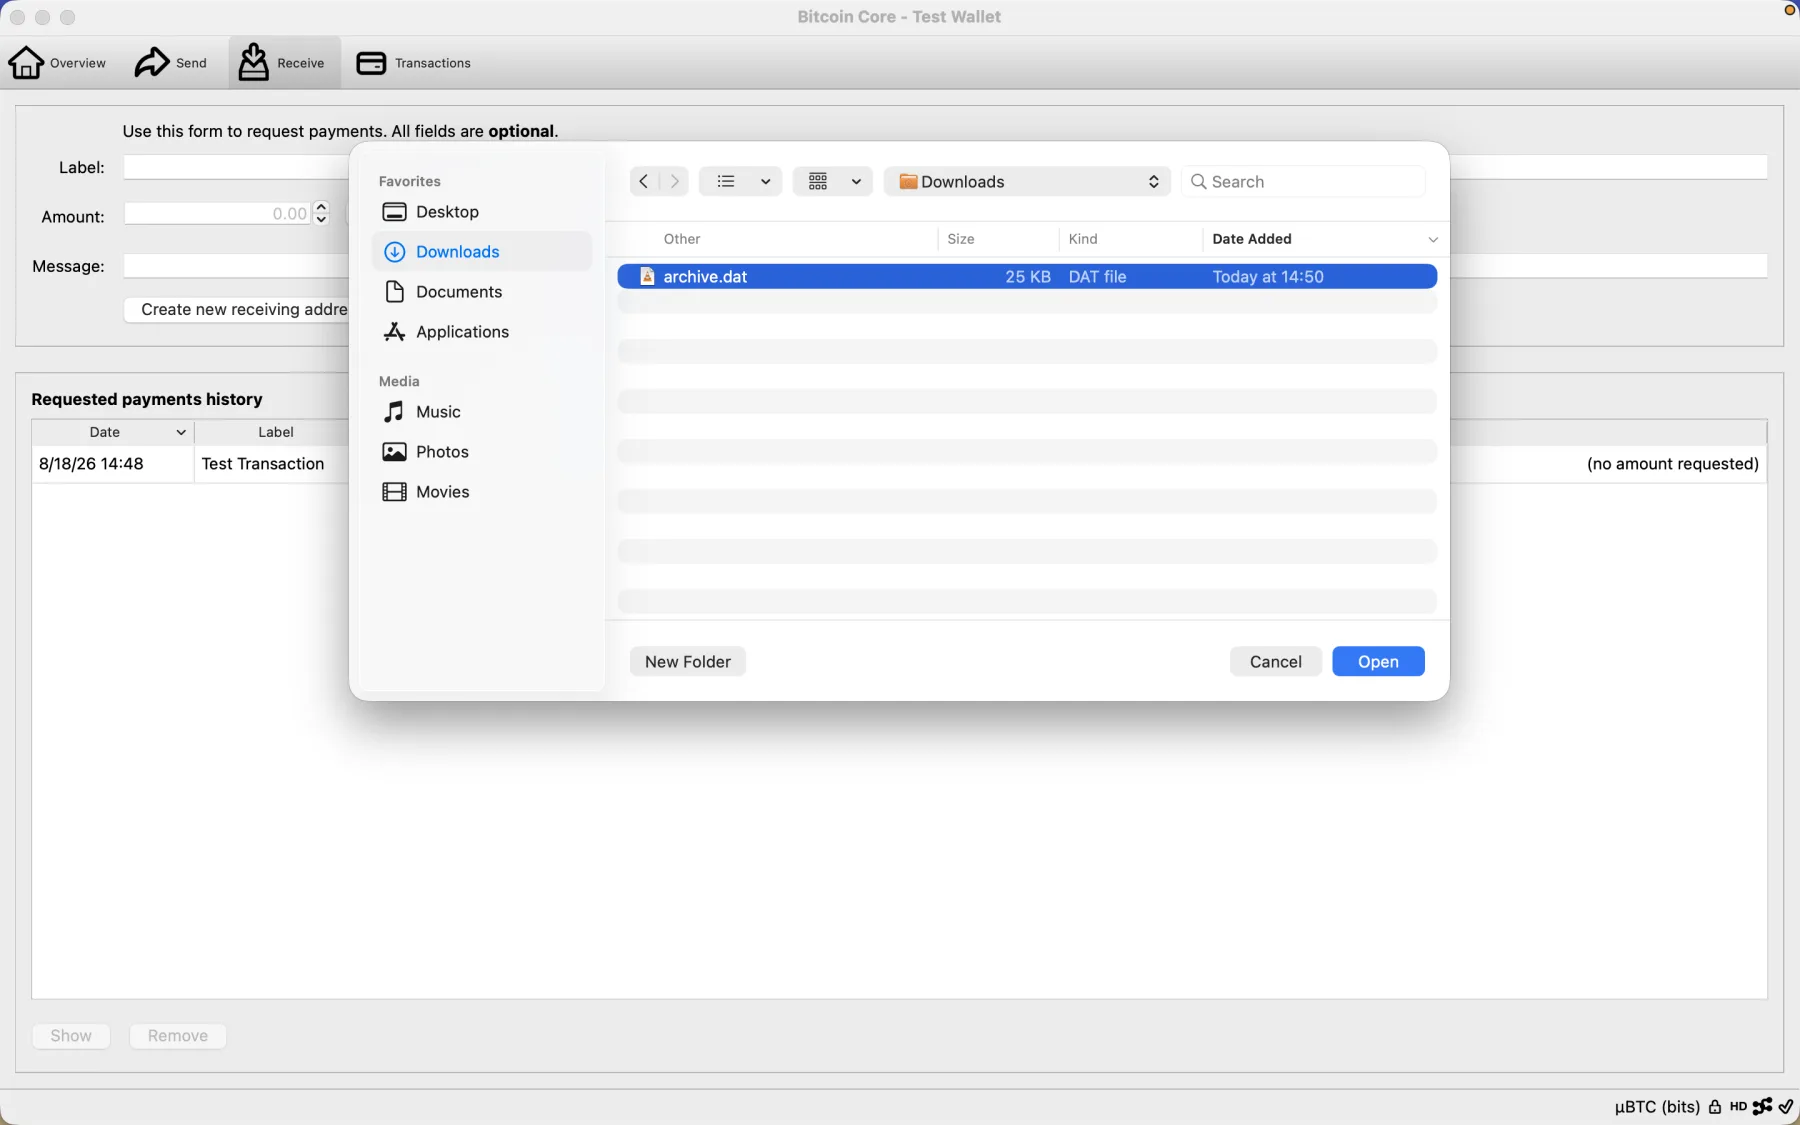Decrease amount with stepper down arrow

tap(321, 220)
